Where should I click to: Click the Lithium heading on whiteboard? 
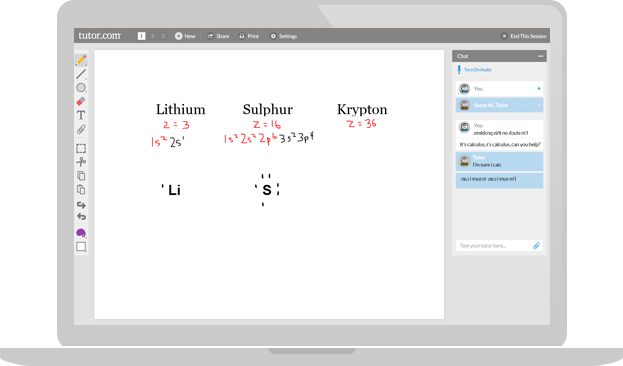[x=180, y=109]
